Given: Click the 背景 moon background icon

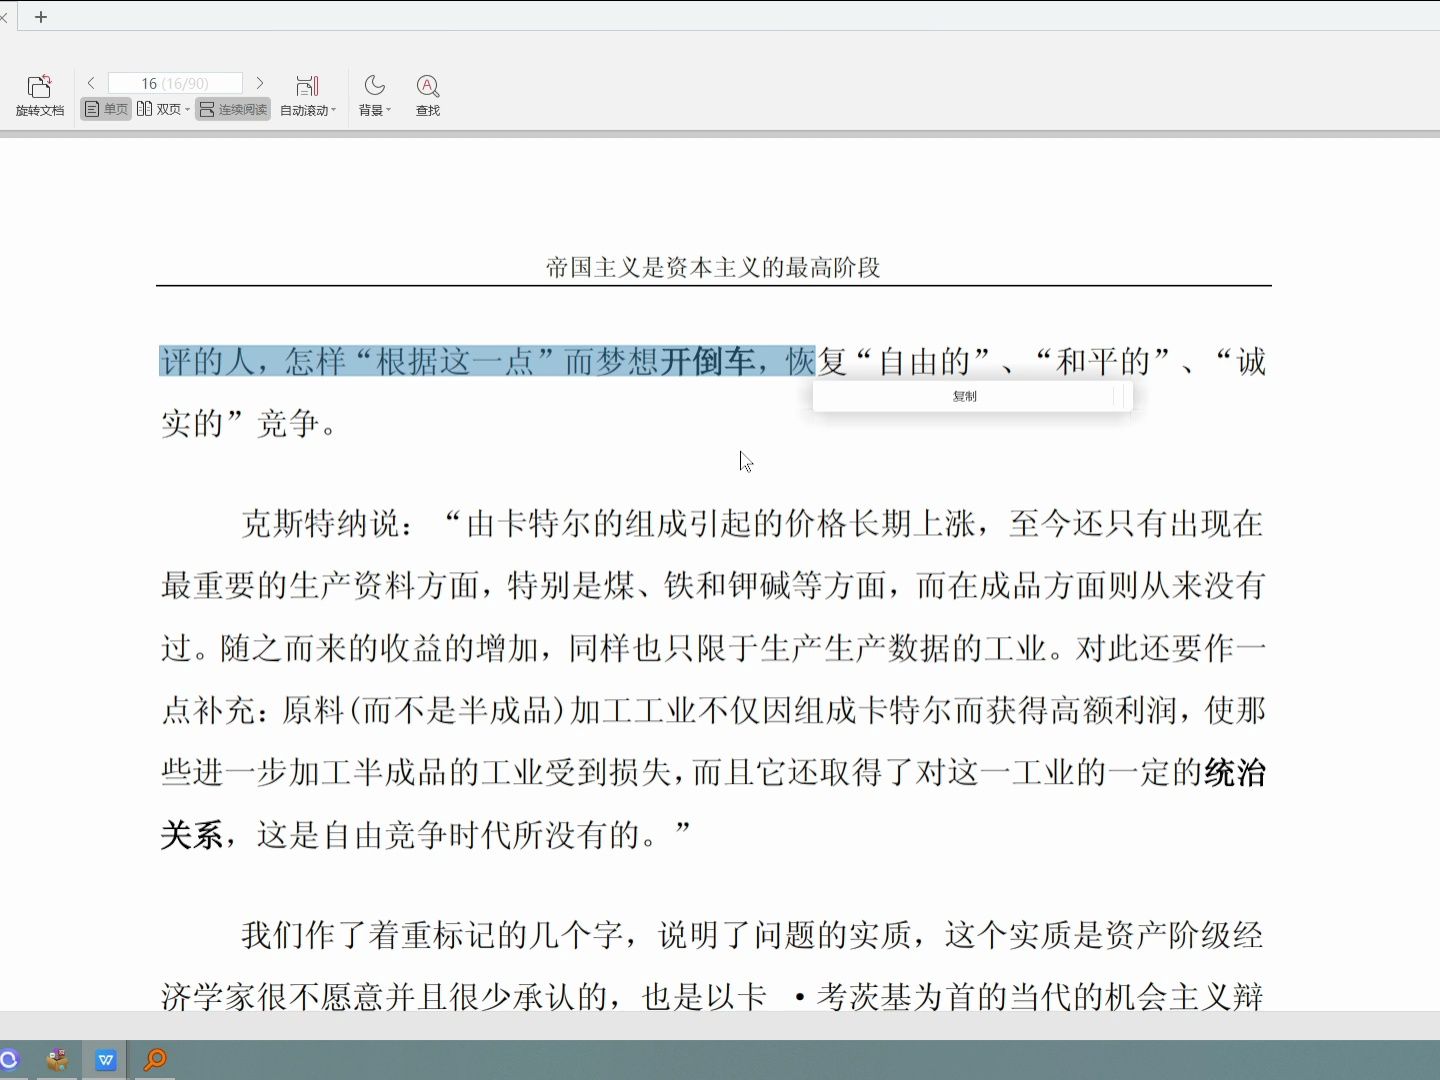Looking at the screenshot, I should (374, 85).
